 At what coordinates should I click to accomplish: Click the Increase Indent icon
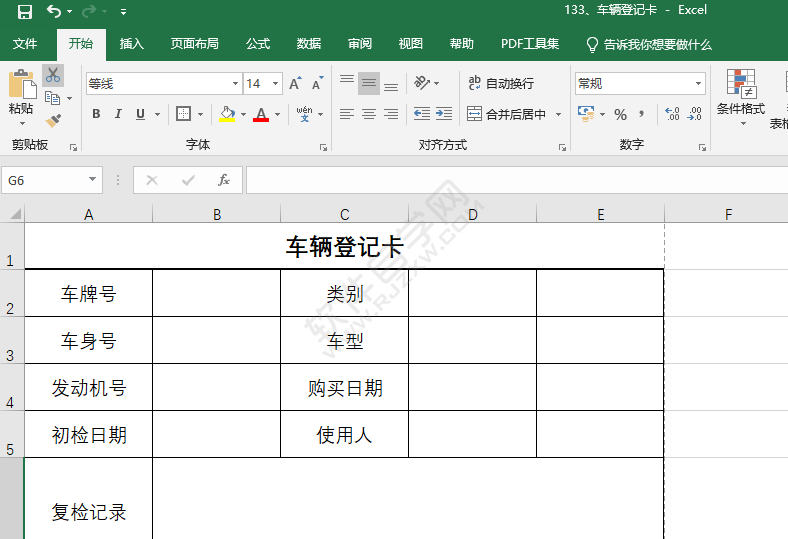pos(444,114)
